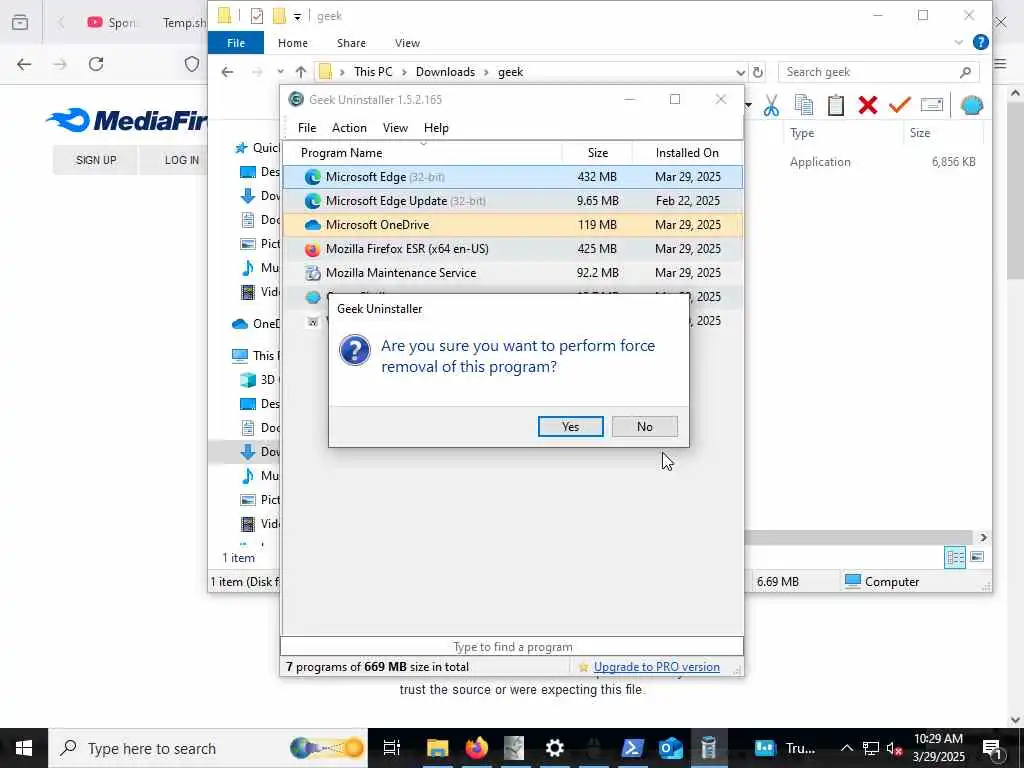
Task: Open Explorer help question mark icon
Action: pos(980,42)
